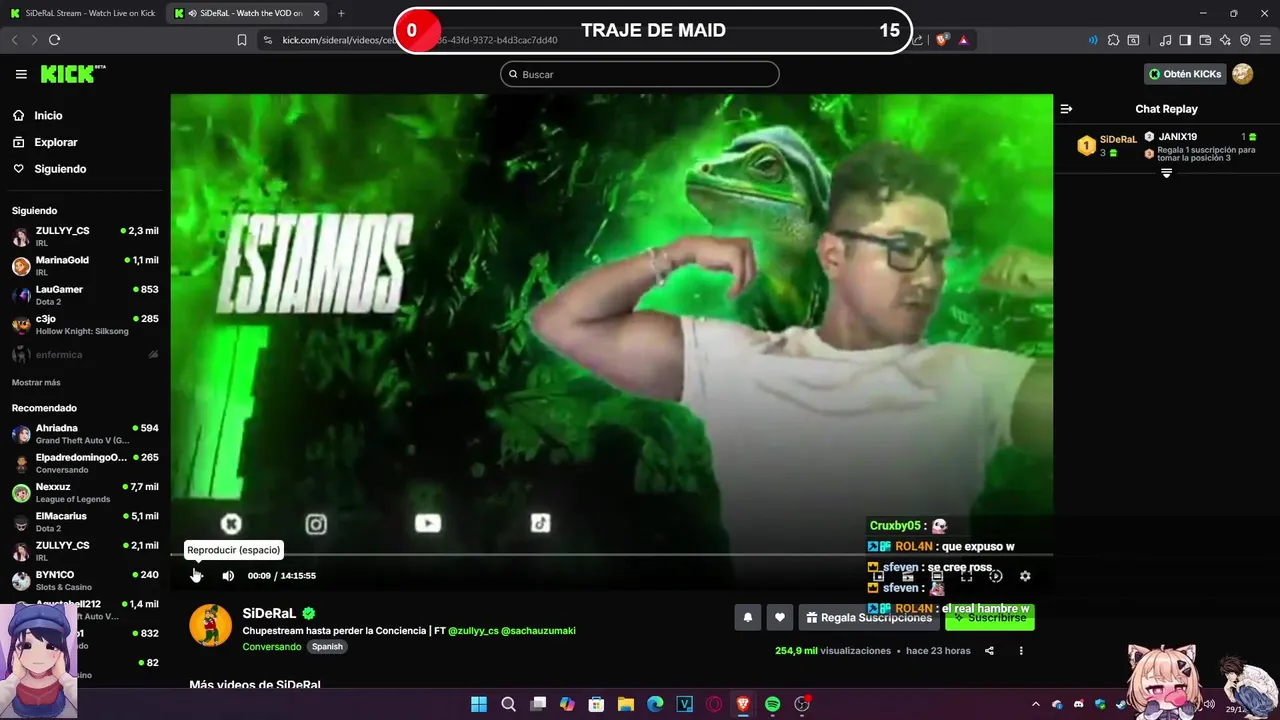
Task: Go back in browser history
Action: click(14, 40)
